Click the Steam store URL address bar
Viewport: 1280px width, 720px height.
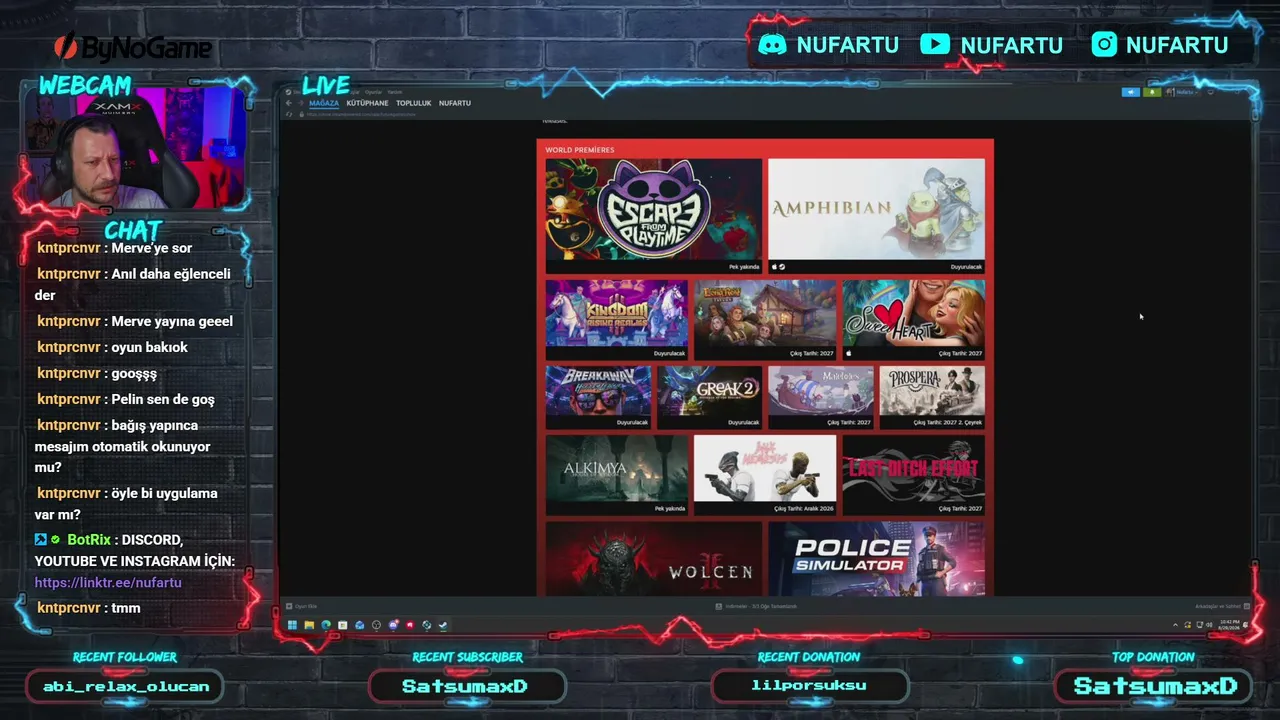pos(360,115)
